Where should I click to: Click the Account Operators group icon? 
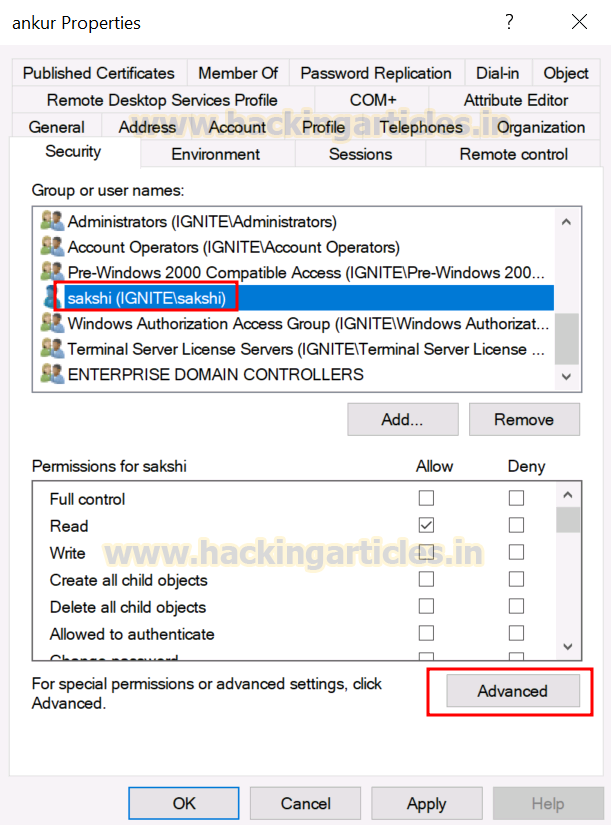52,246
